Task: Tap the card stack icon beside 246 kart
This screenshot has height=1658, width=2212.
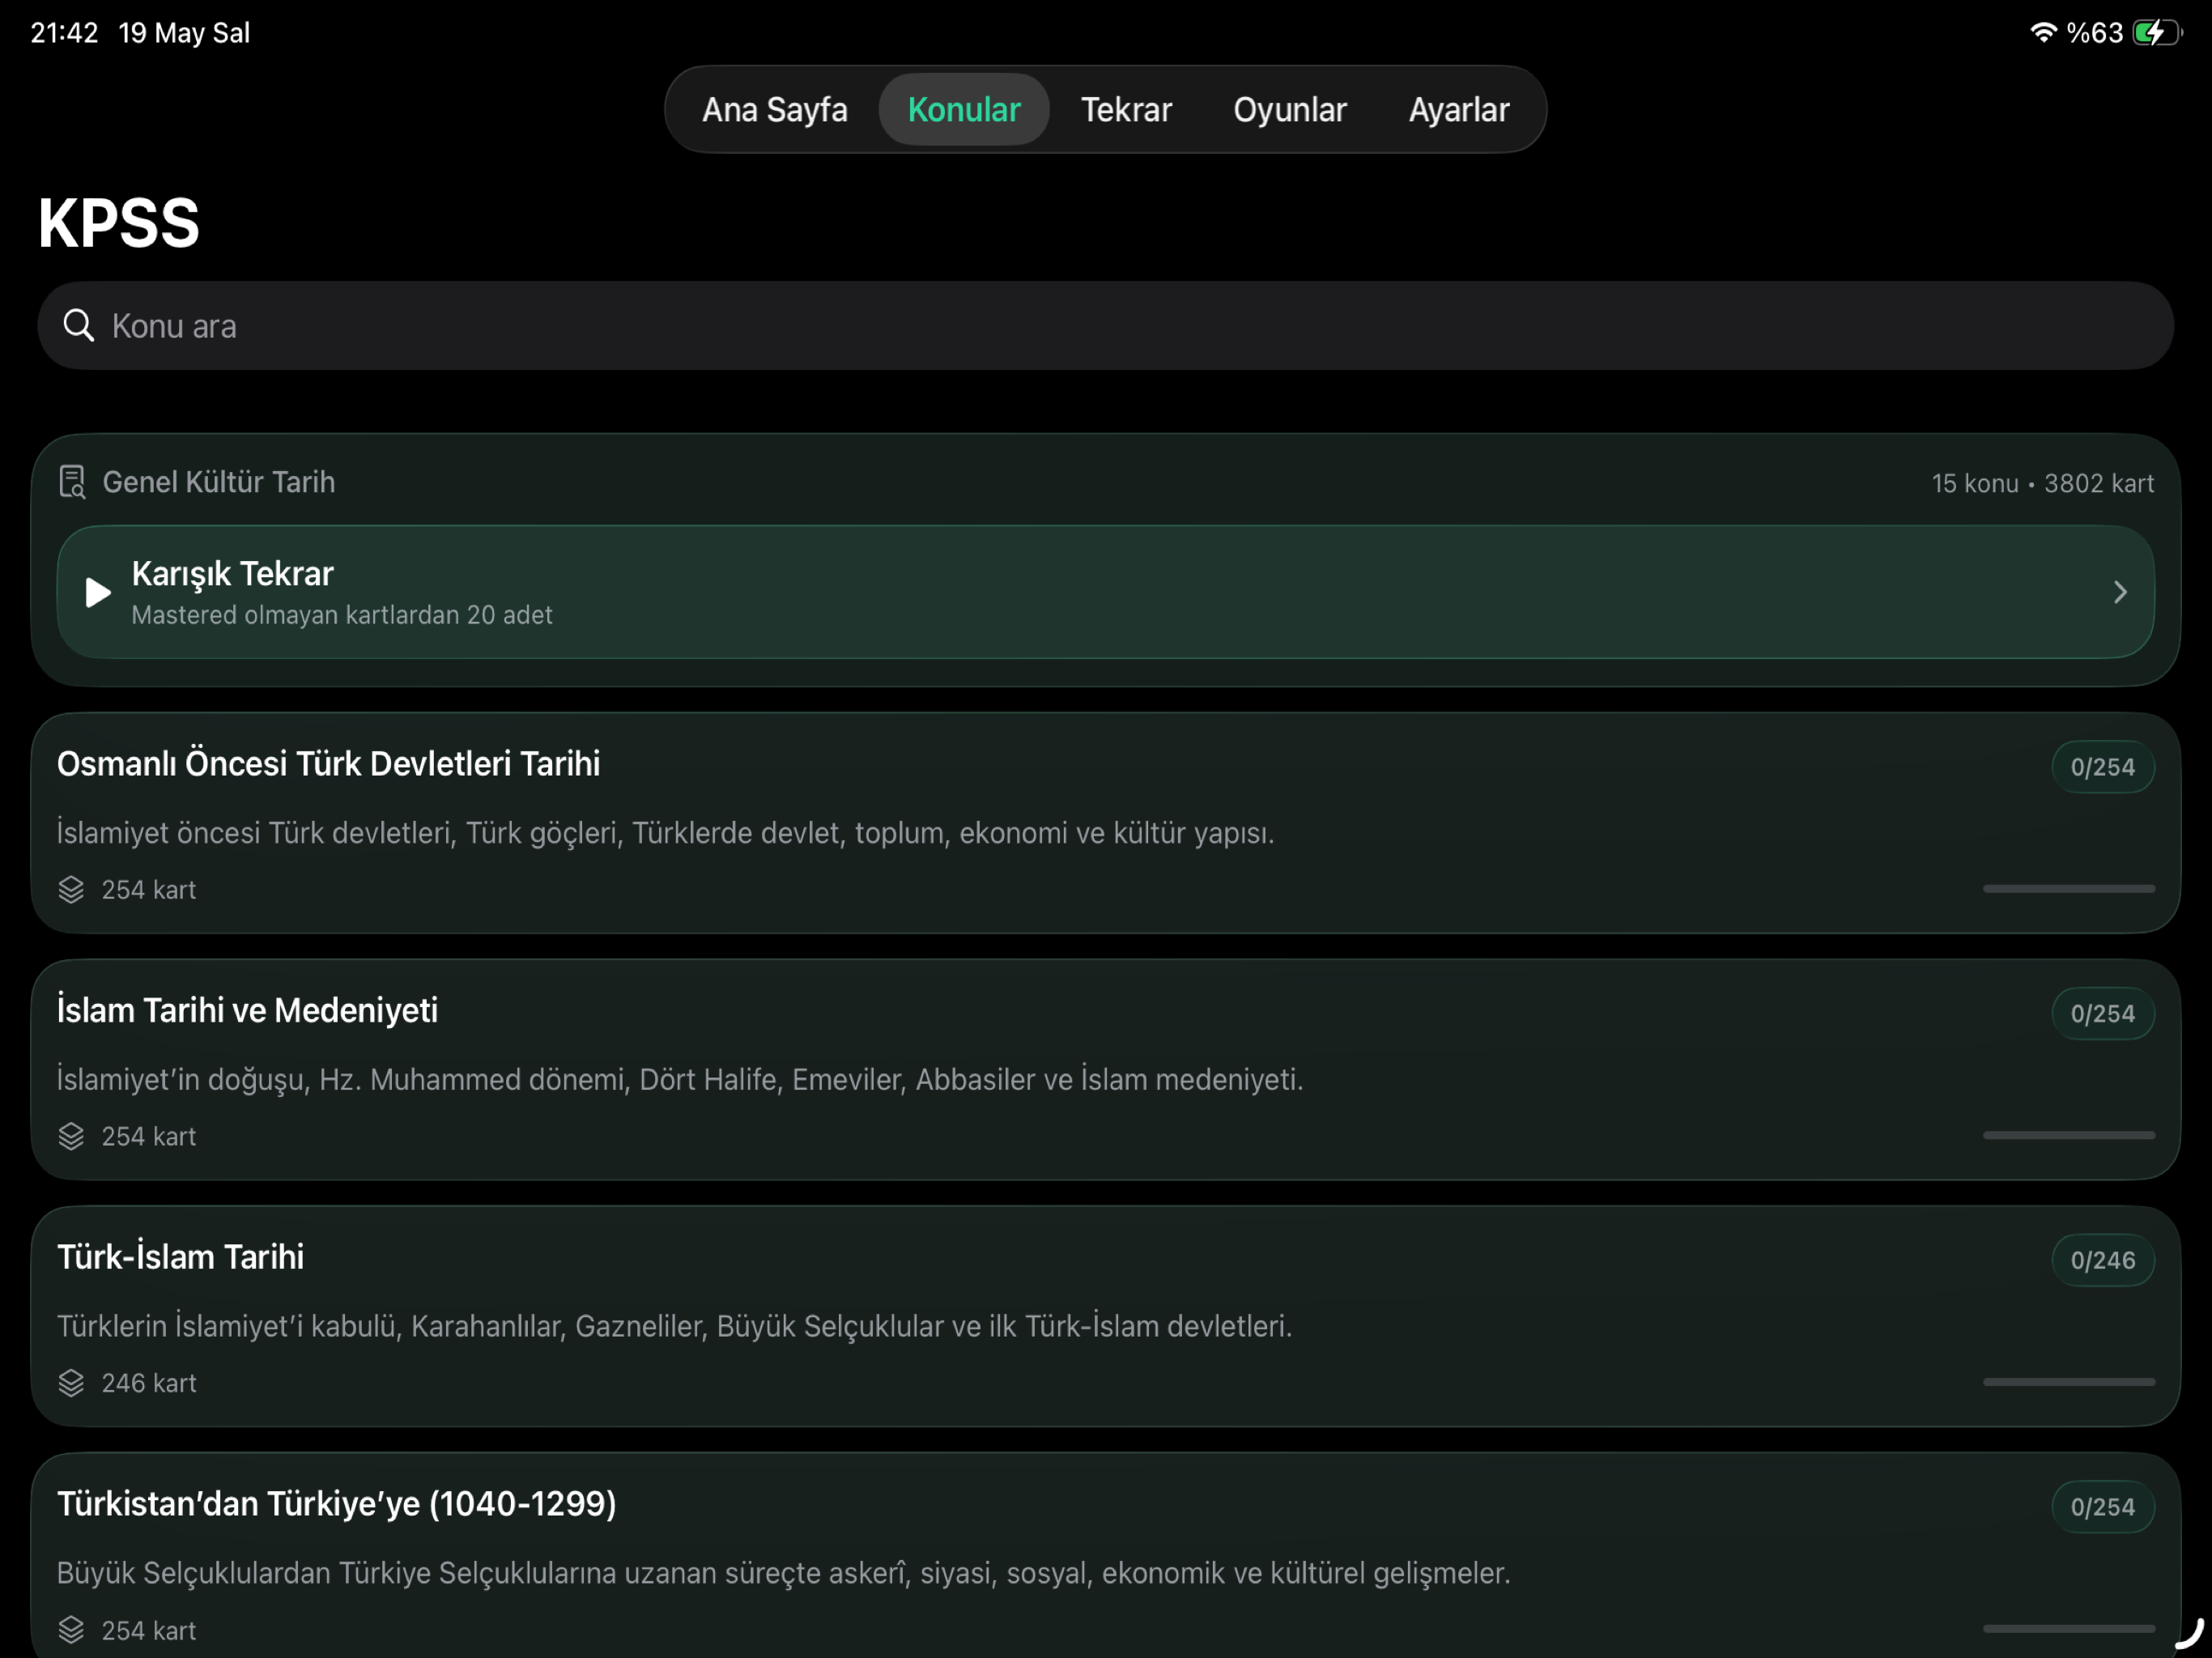Action: pos(71,1383)
